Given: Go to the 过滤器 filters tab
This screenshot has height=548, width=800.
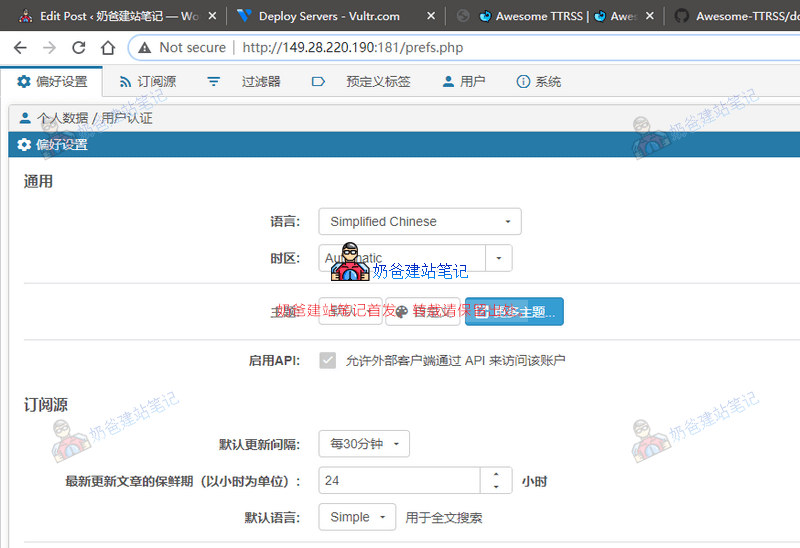Looking at the screenshot, I should coord(244,82).
